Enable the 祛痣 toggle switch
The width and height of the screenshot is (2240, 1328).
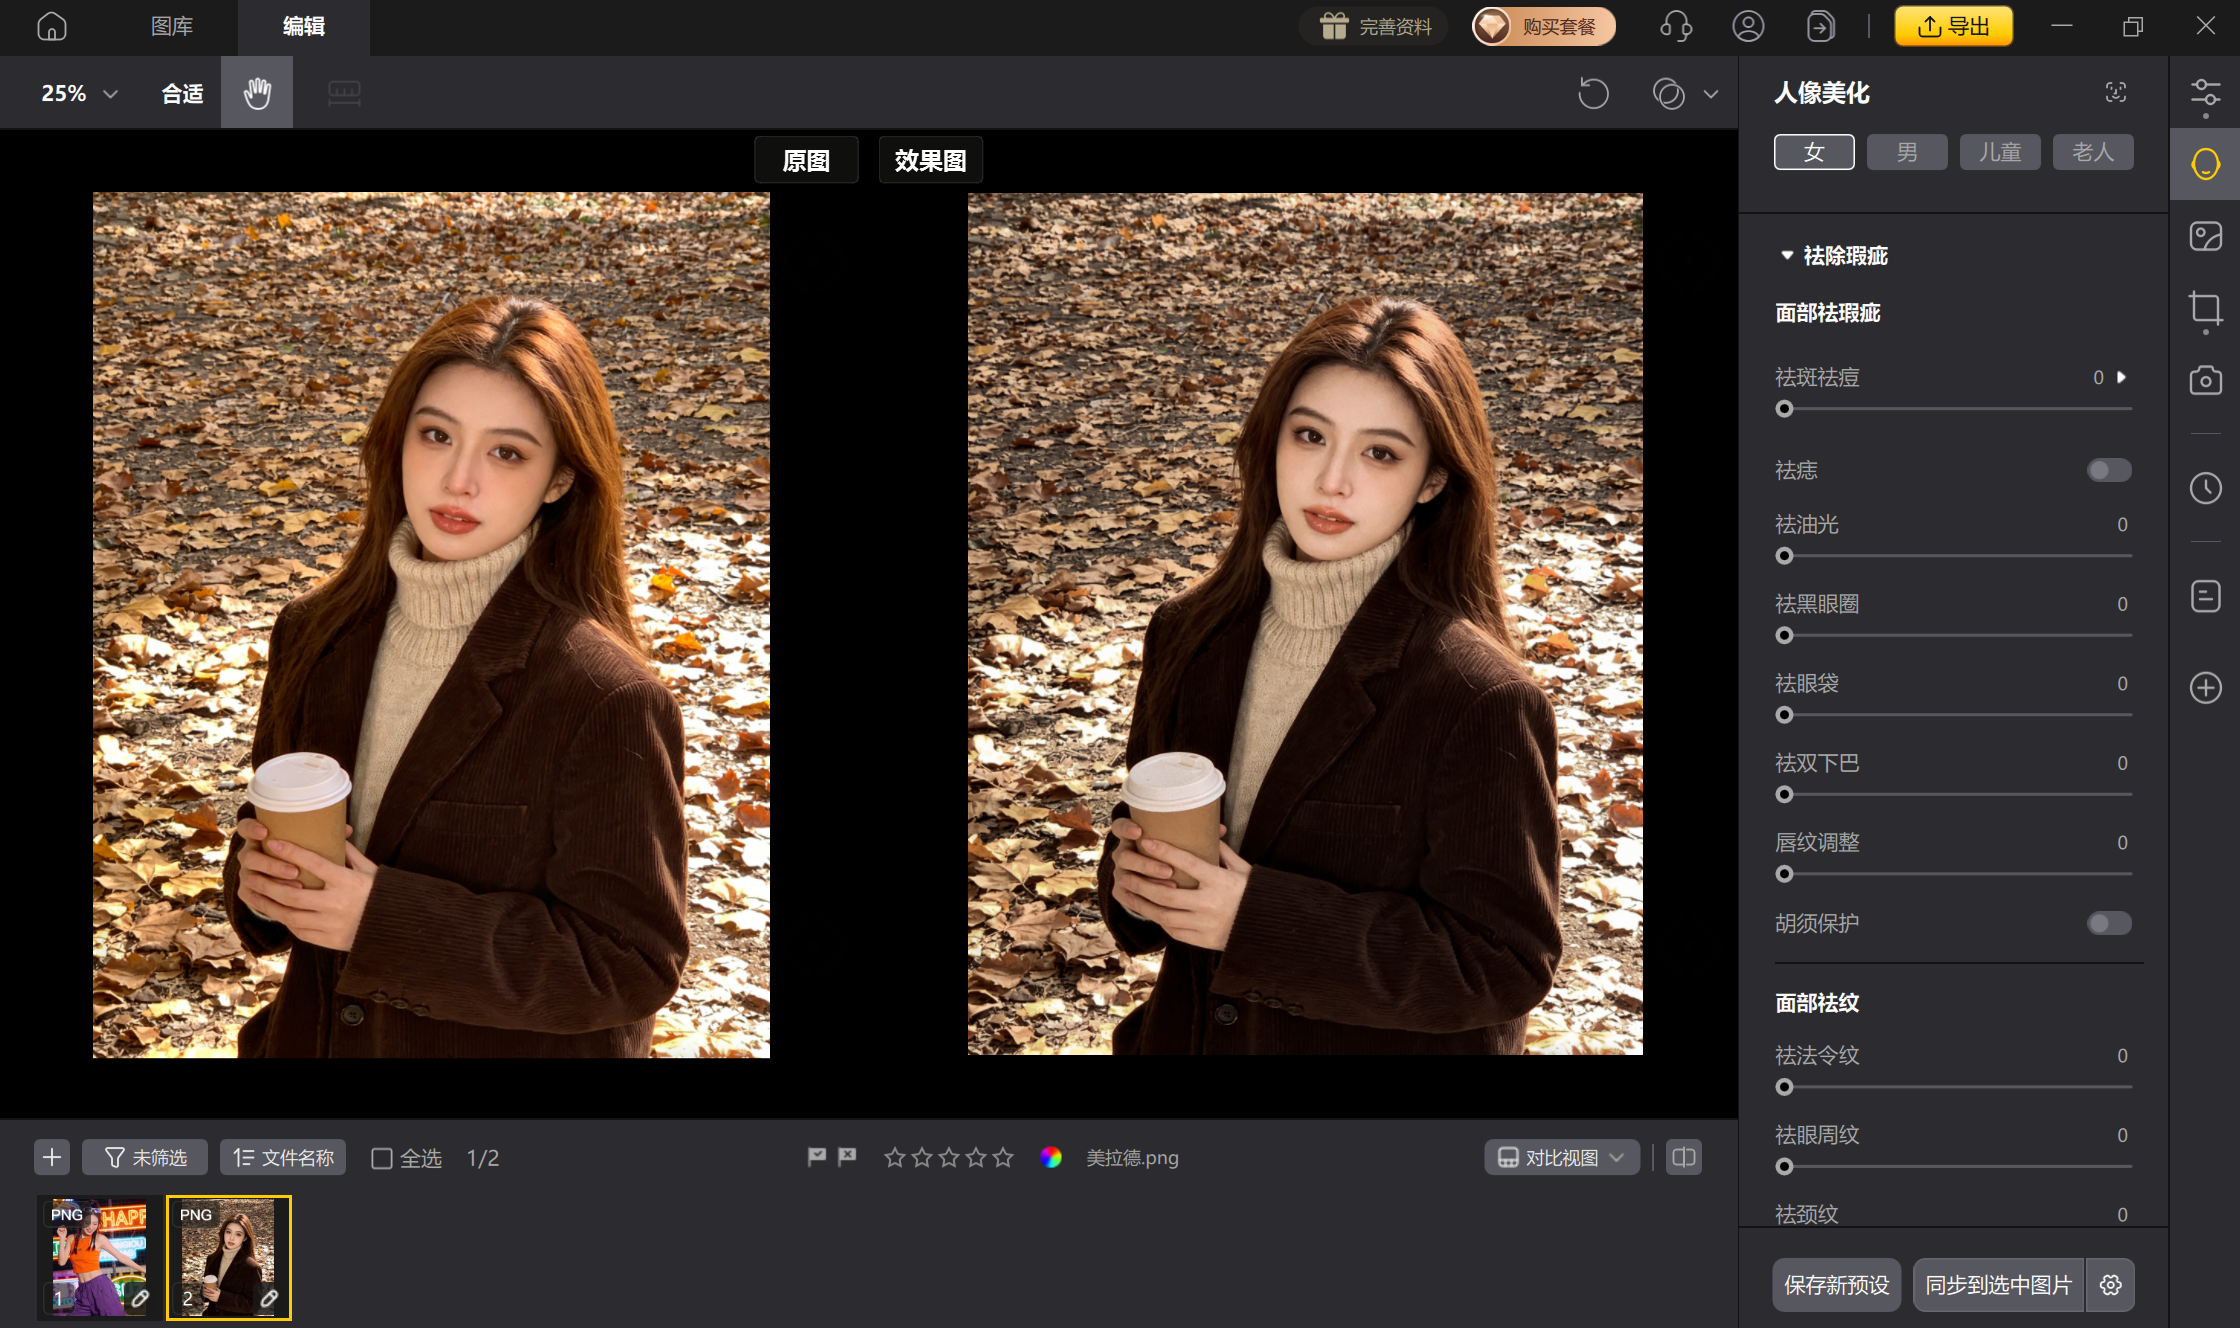(x=2108, y=470)
